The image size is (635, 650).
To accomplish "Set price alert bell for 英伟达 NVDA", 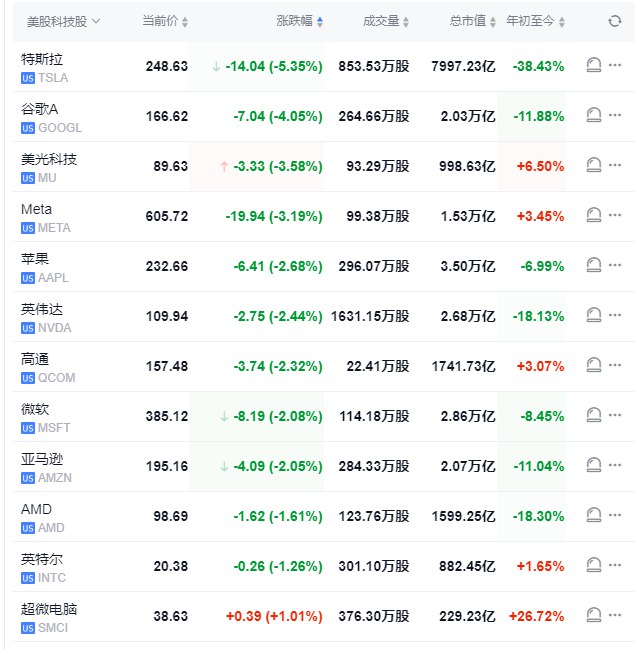I will pos(594,315).
